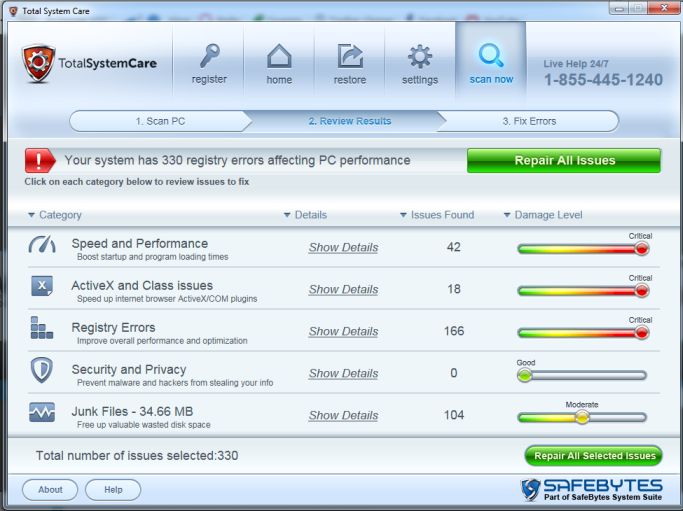This screenshot has width=683, height=511.
Task: Click the issues count 166
Action: coord(454,331)
